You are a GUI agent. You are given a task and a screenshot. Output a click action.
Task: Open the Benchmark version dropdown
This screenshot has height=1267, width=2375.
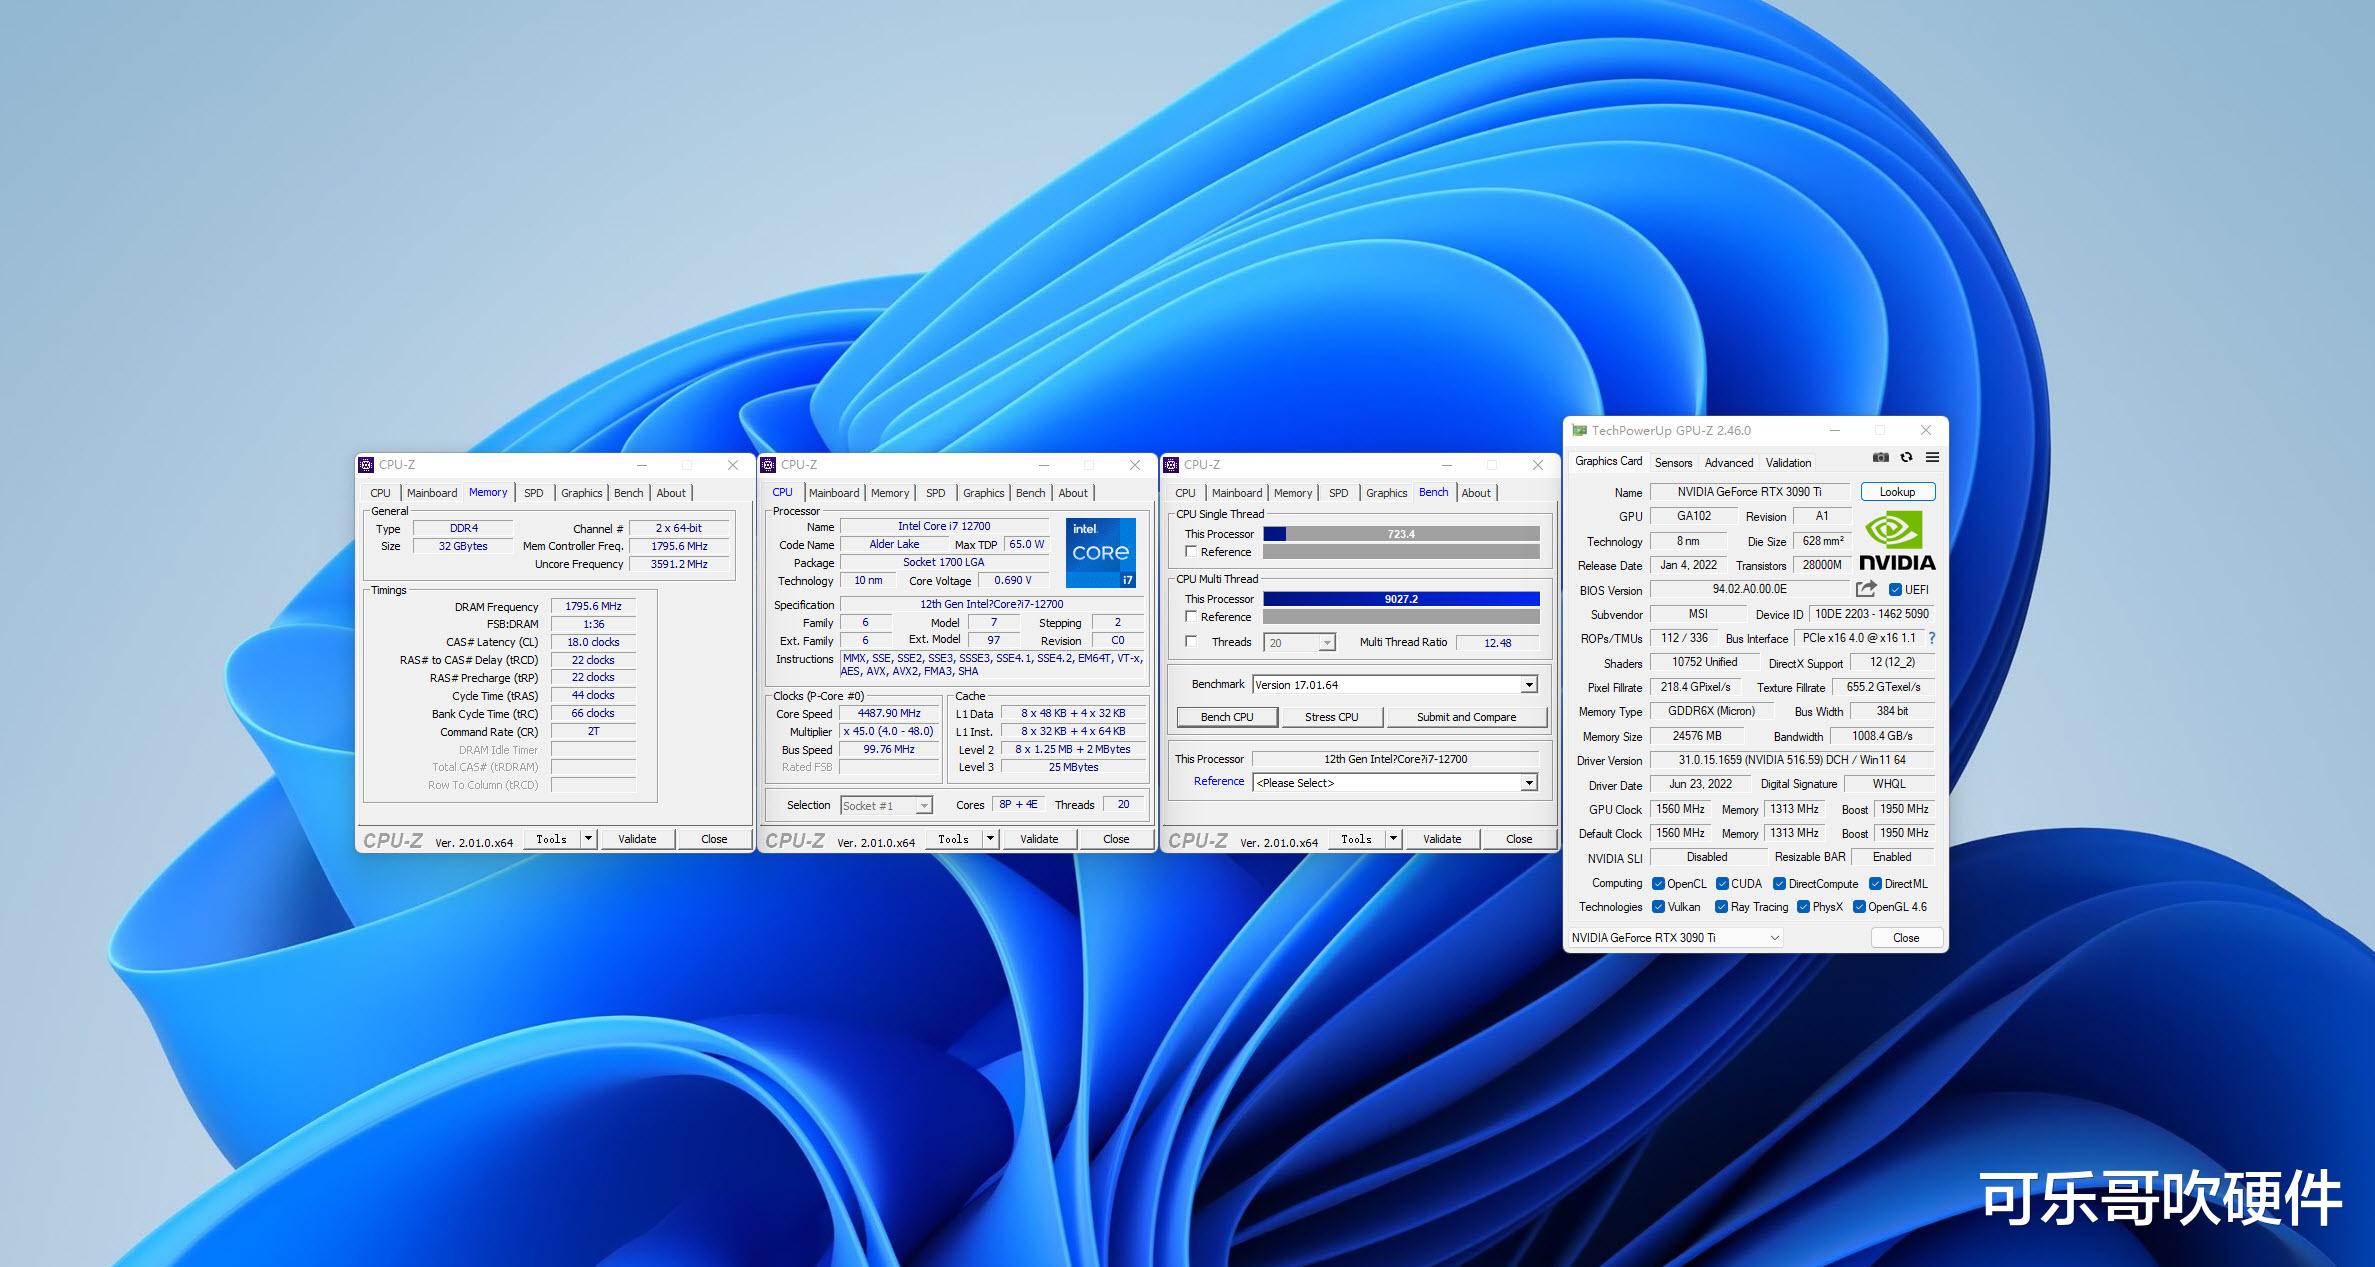click(1528, 685)
